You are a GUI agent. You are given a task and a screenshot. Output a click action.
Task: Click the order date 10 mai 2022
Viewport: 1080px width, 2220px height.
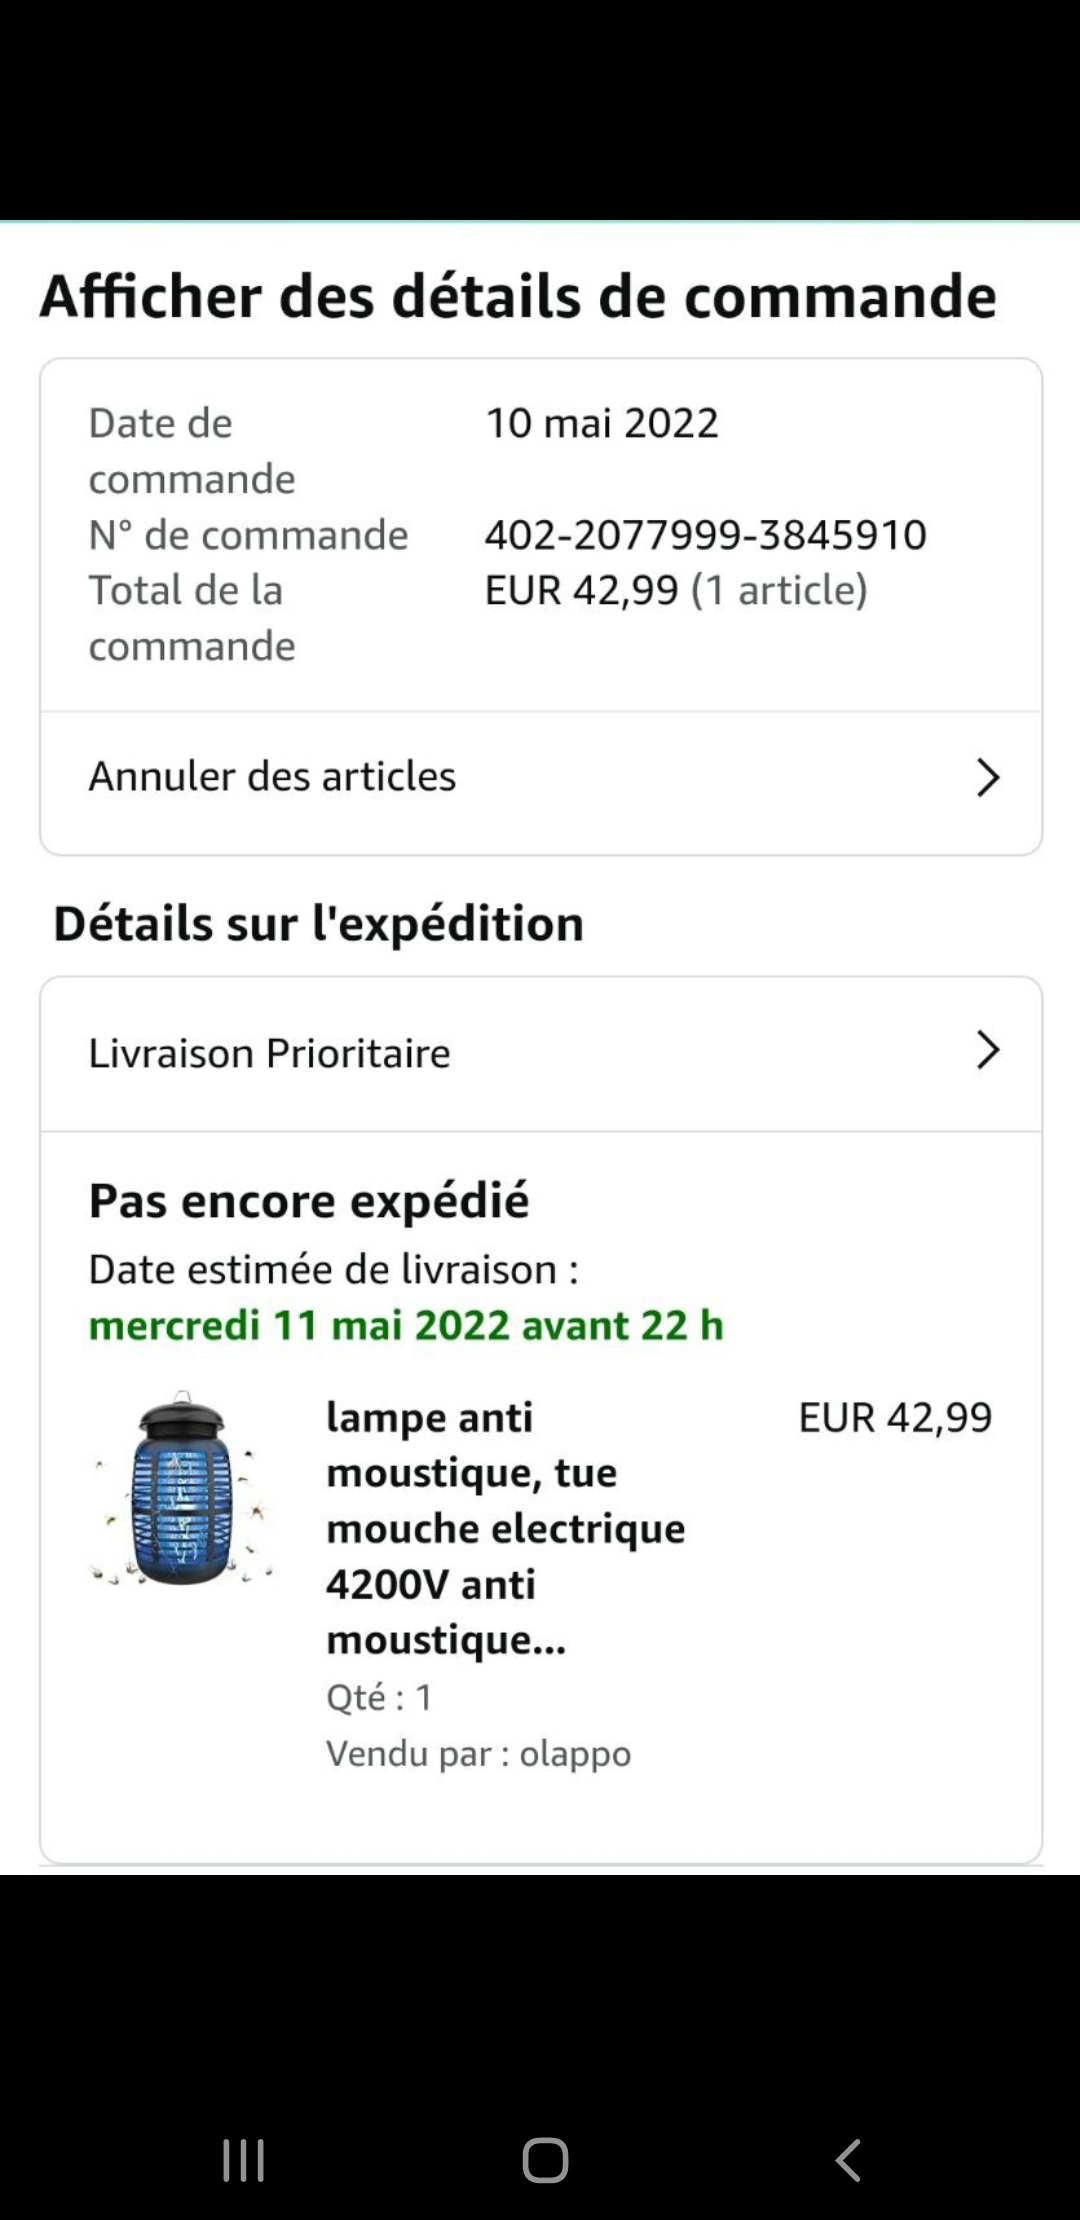pyautogui.click(x=602, y=423)
